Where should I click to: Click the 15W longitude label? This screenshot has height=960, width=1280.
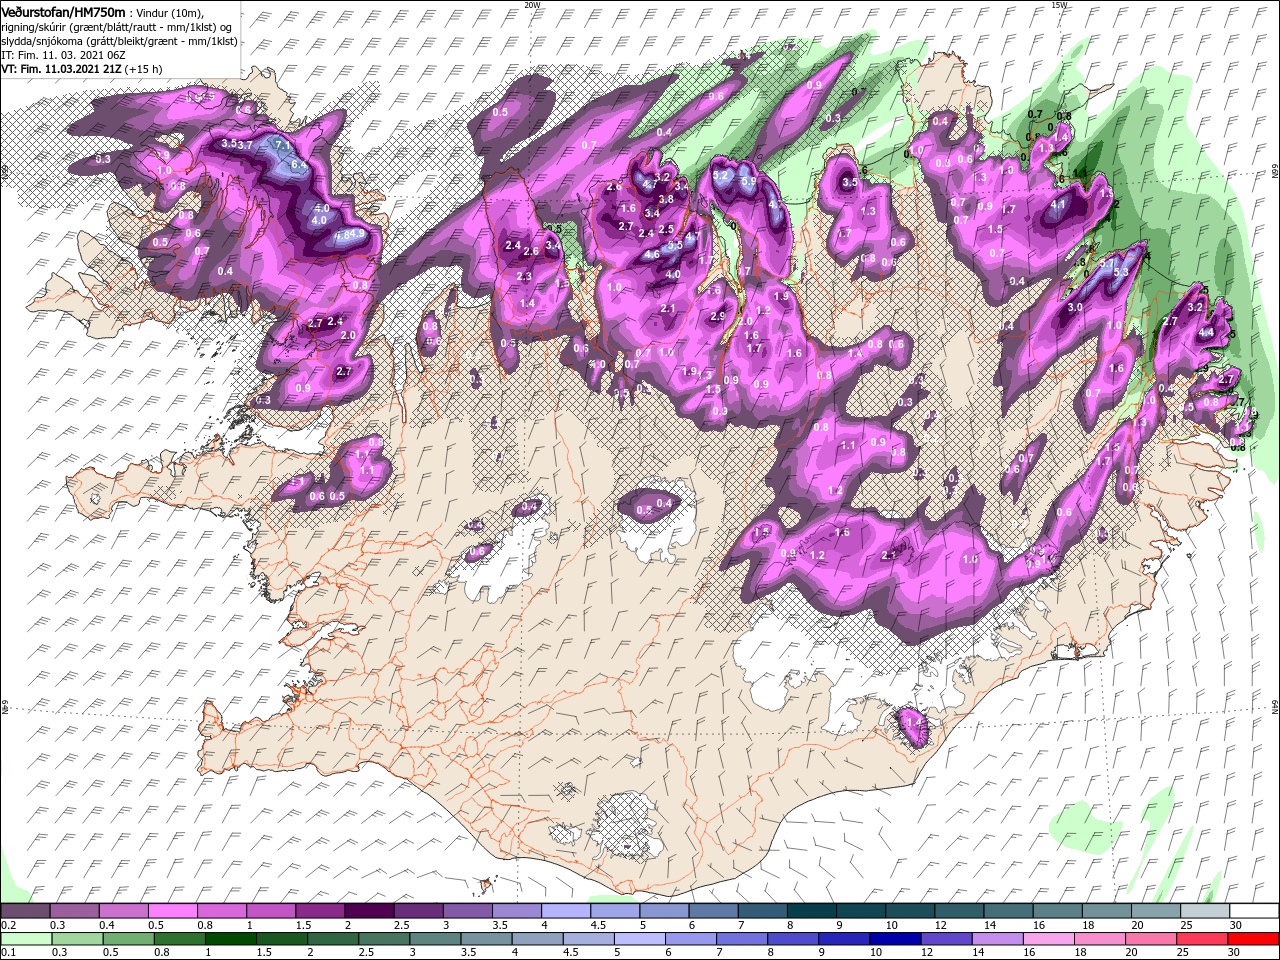(1059, 5)
